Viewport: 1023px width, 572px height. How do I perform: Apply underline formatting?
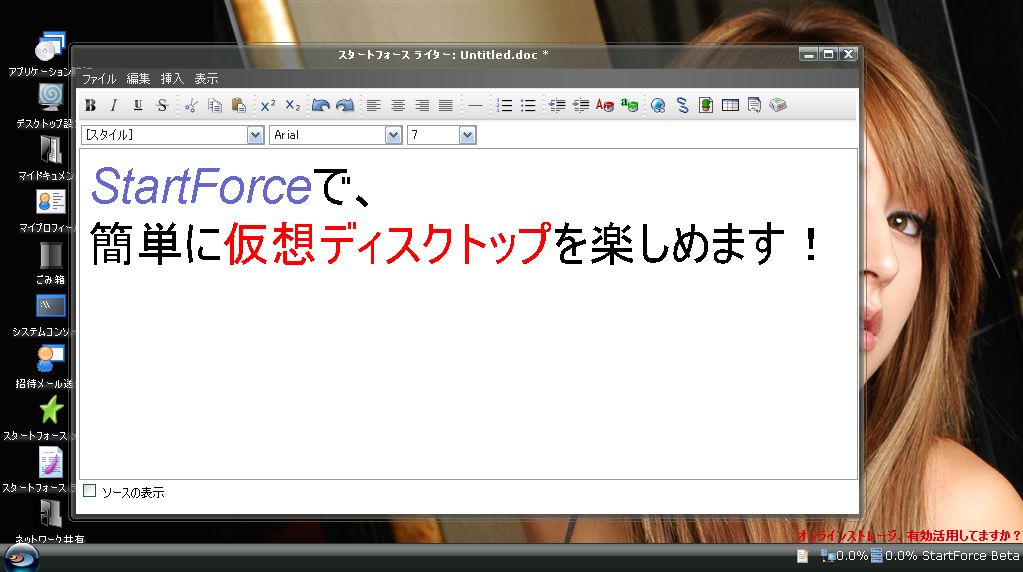pos(138,105)
